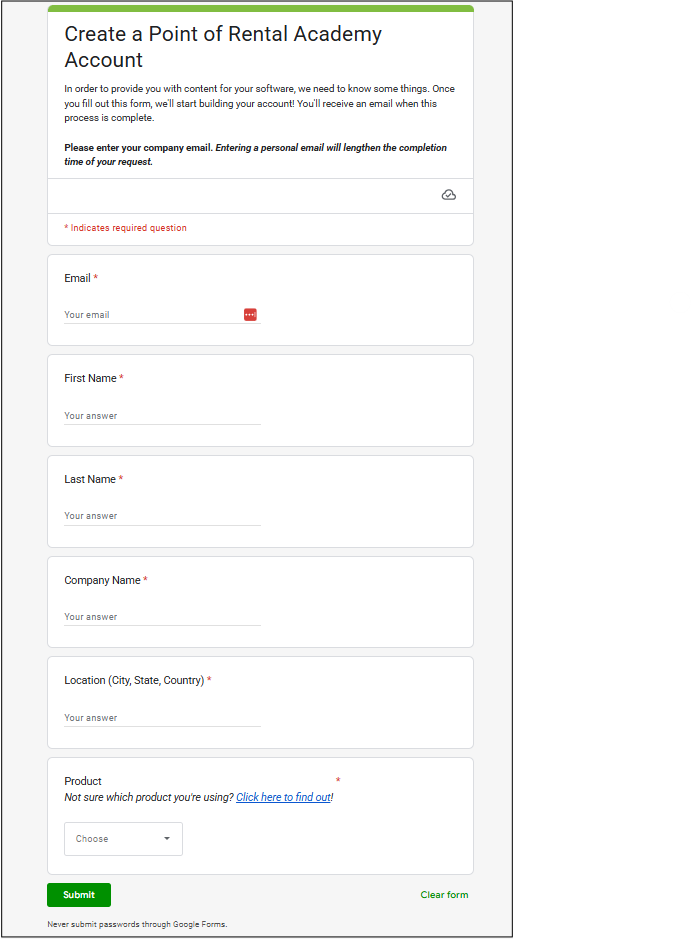Image resolution: width=691 pixels, height=939 pixels.
Task: Click the bold "Please enter your company email" note
Action: (138, 147)
